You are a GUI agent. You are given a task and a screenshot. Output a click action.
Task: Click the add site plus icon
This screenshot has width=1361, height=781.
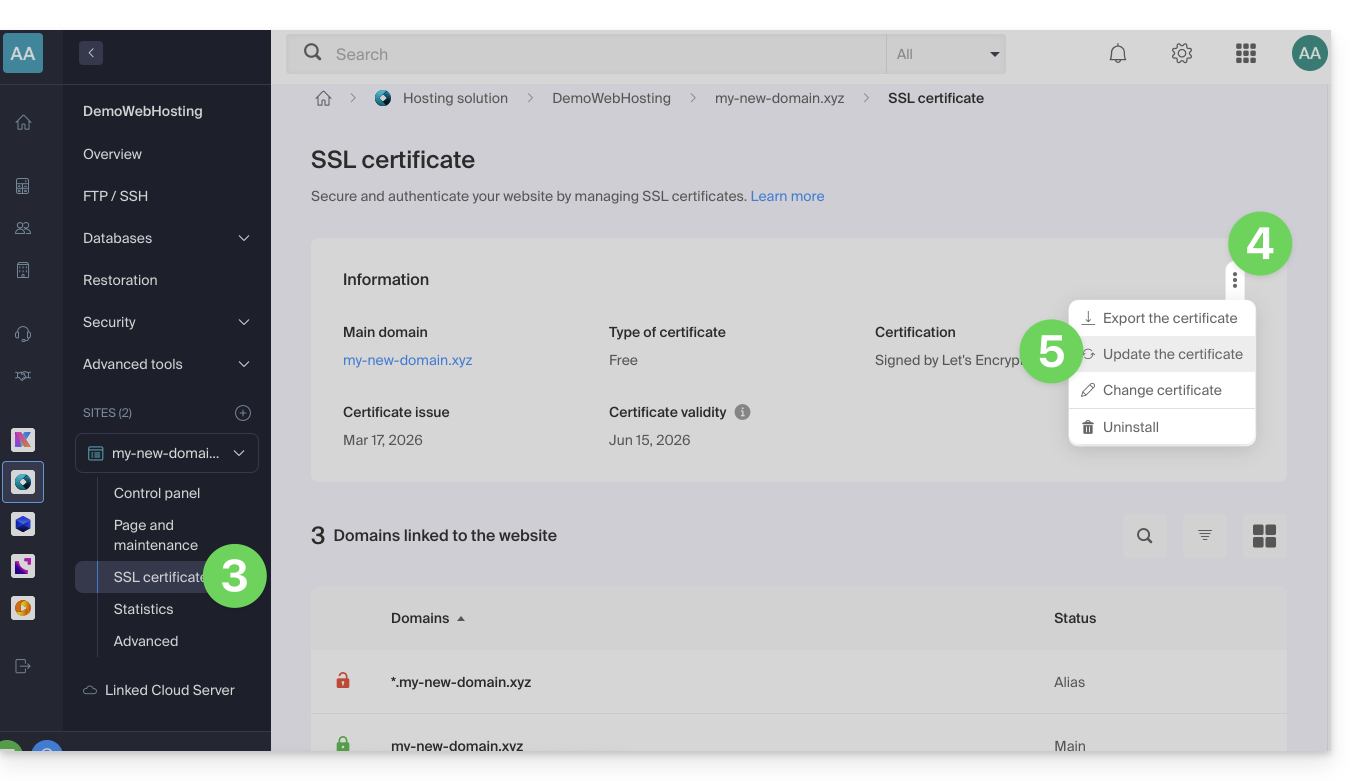tap(243, 413)
